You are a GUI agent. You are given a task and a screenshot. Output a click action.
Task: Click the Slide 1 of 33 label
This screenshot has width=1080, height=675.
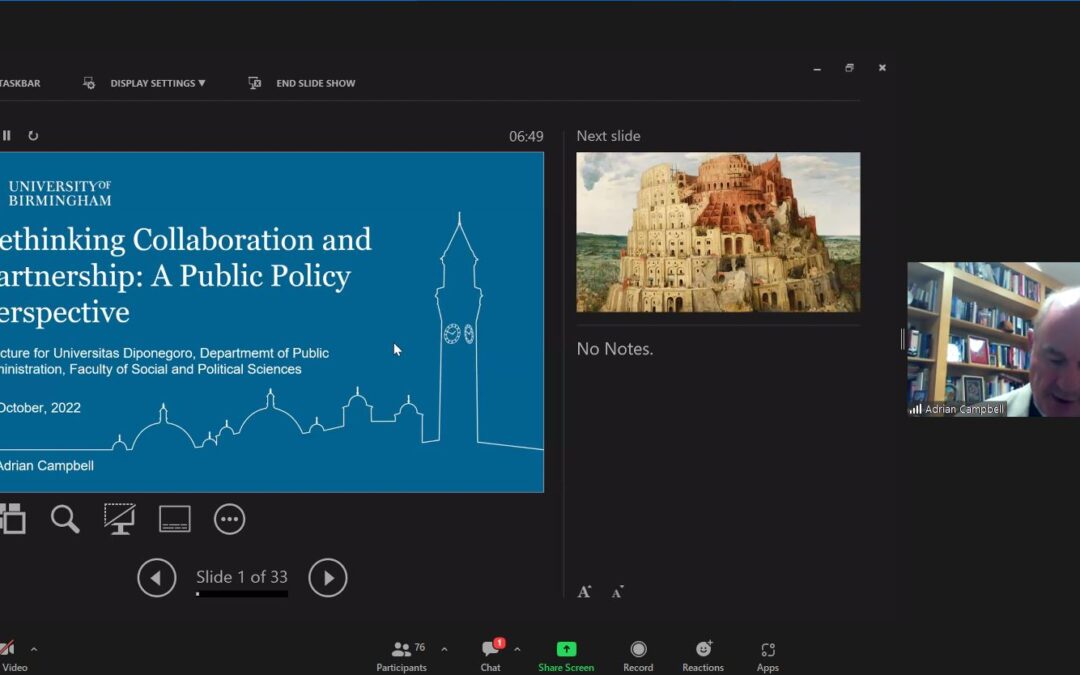pyautogui.click(x=242, y=577)
